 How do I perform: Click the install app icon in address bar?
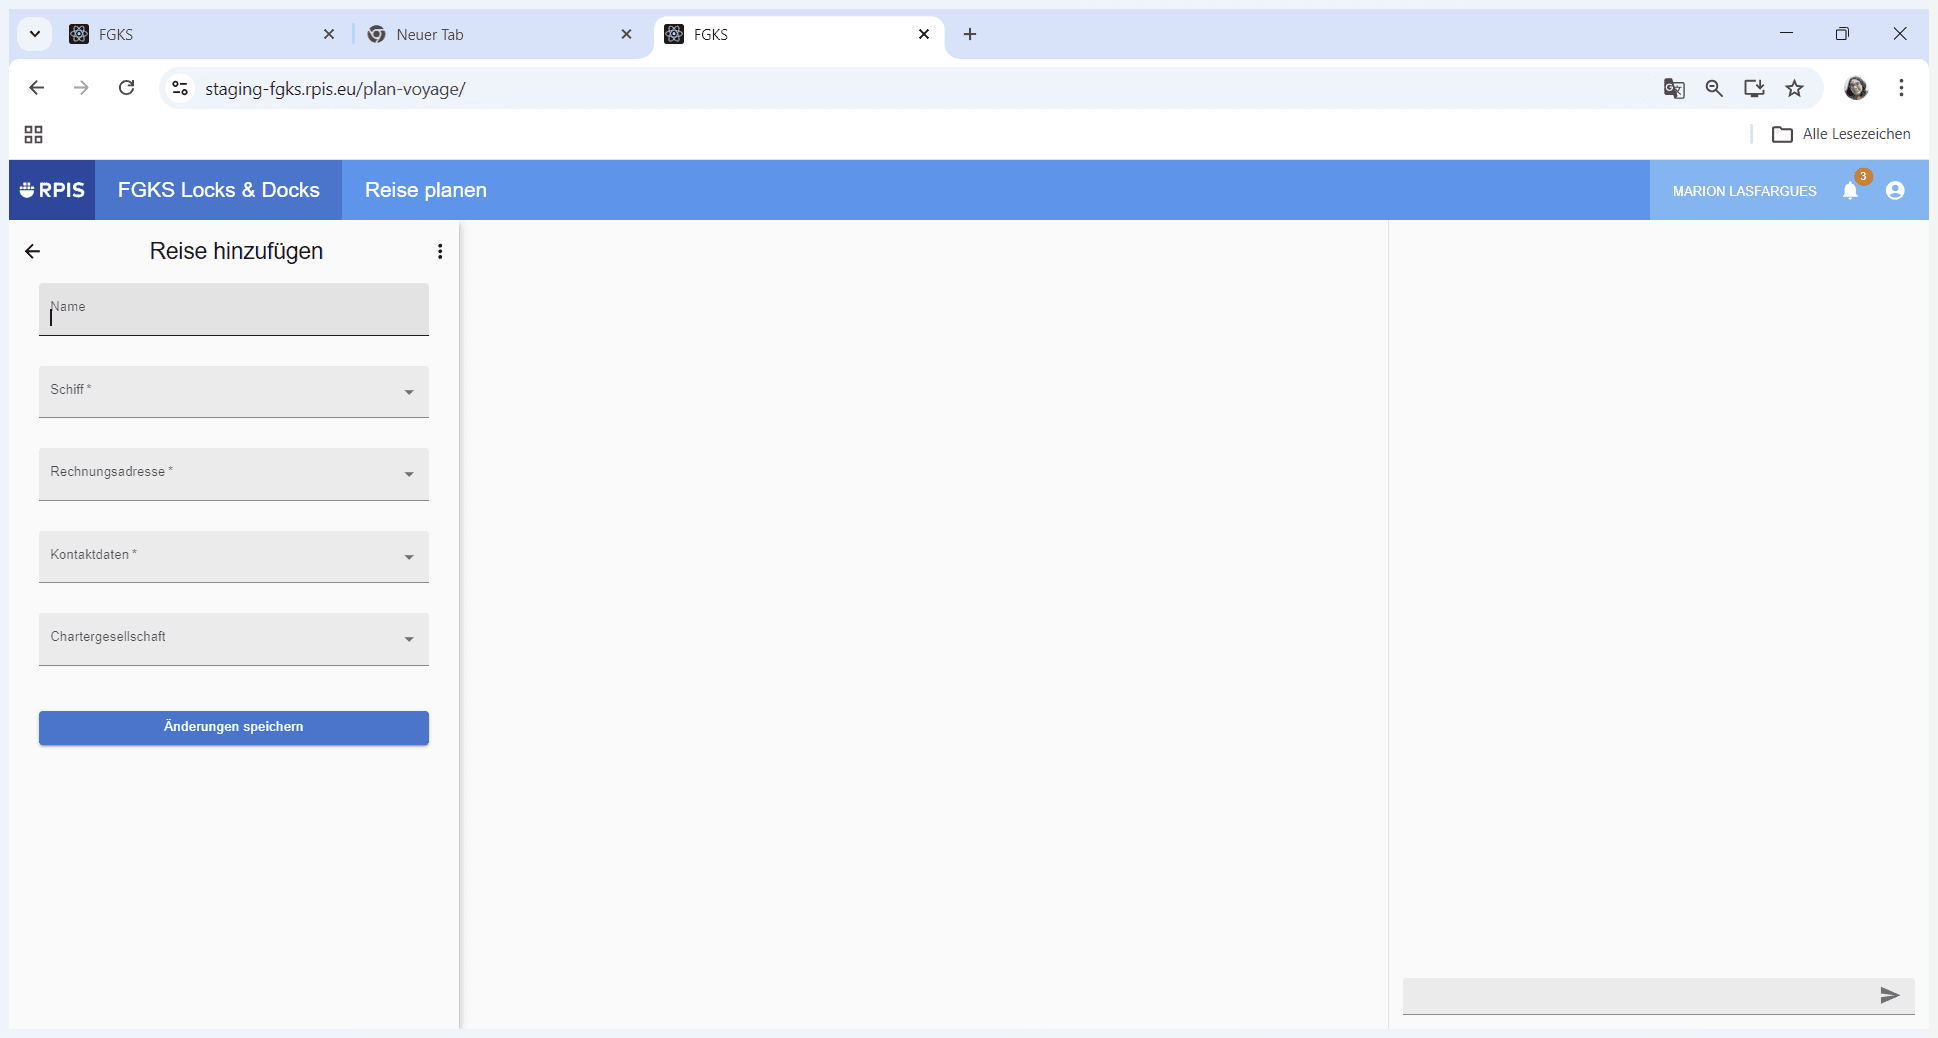[x=1754, y=88]
